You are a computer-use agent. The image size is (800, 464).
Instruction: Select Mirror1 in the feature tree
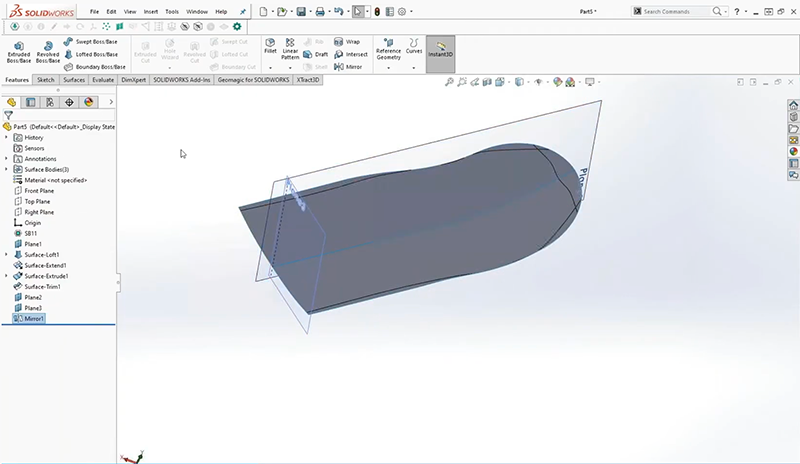click(x=35, y=319)
